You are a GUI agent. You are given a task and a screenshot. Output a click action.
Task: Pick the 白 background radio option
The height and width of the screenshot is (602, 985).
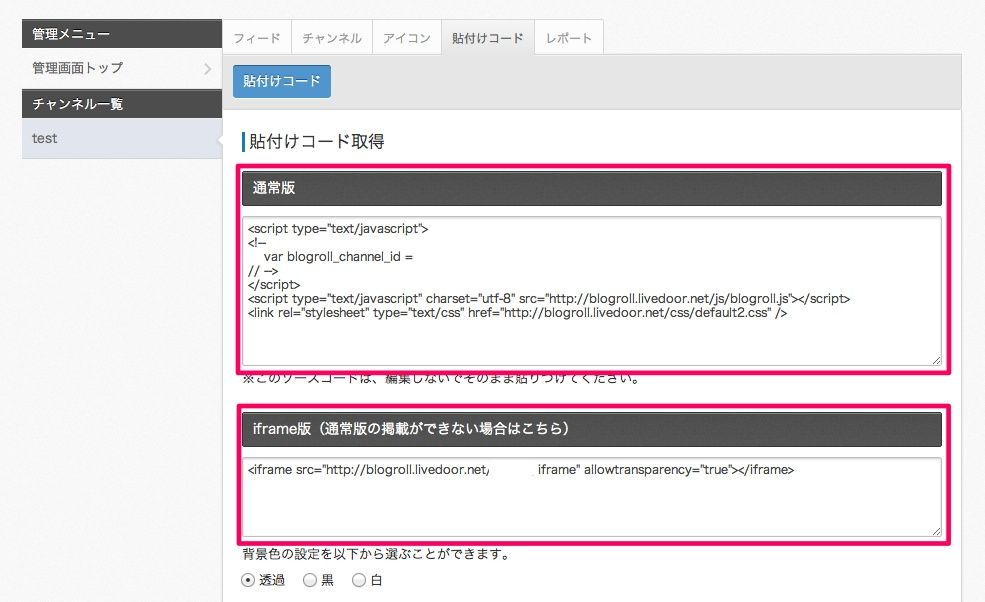(x=359, y=580)
